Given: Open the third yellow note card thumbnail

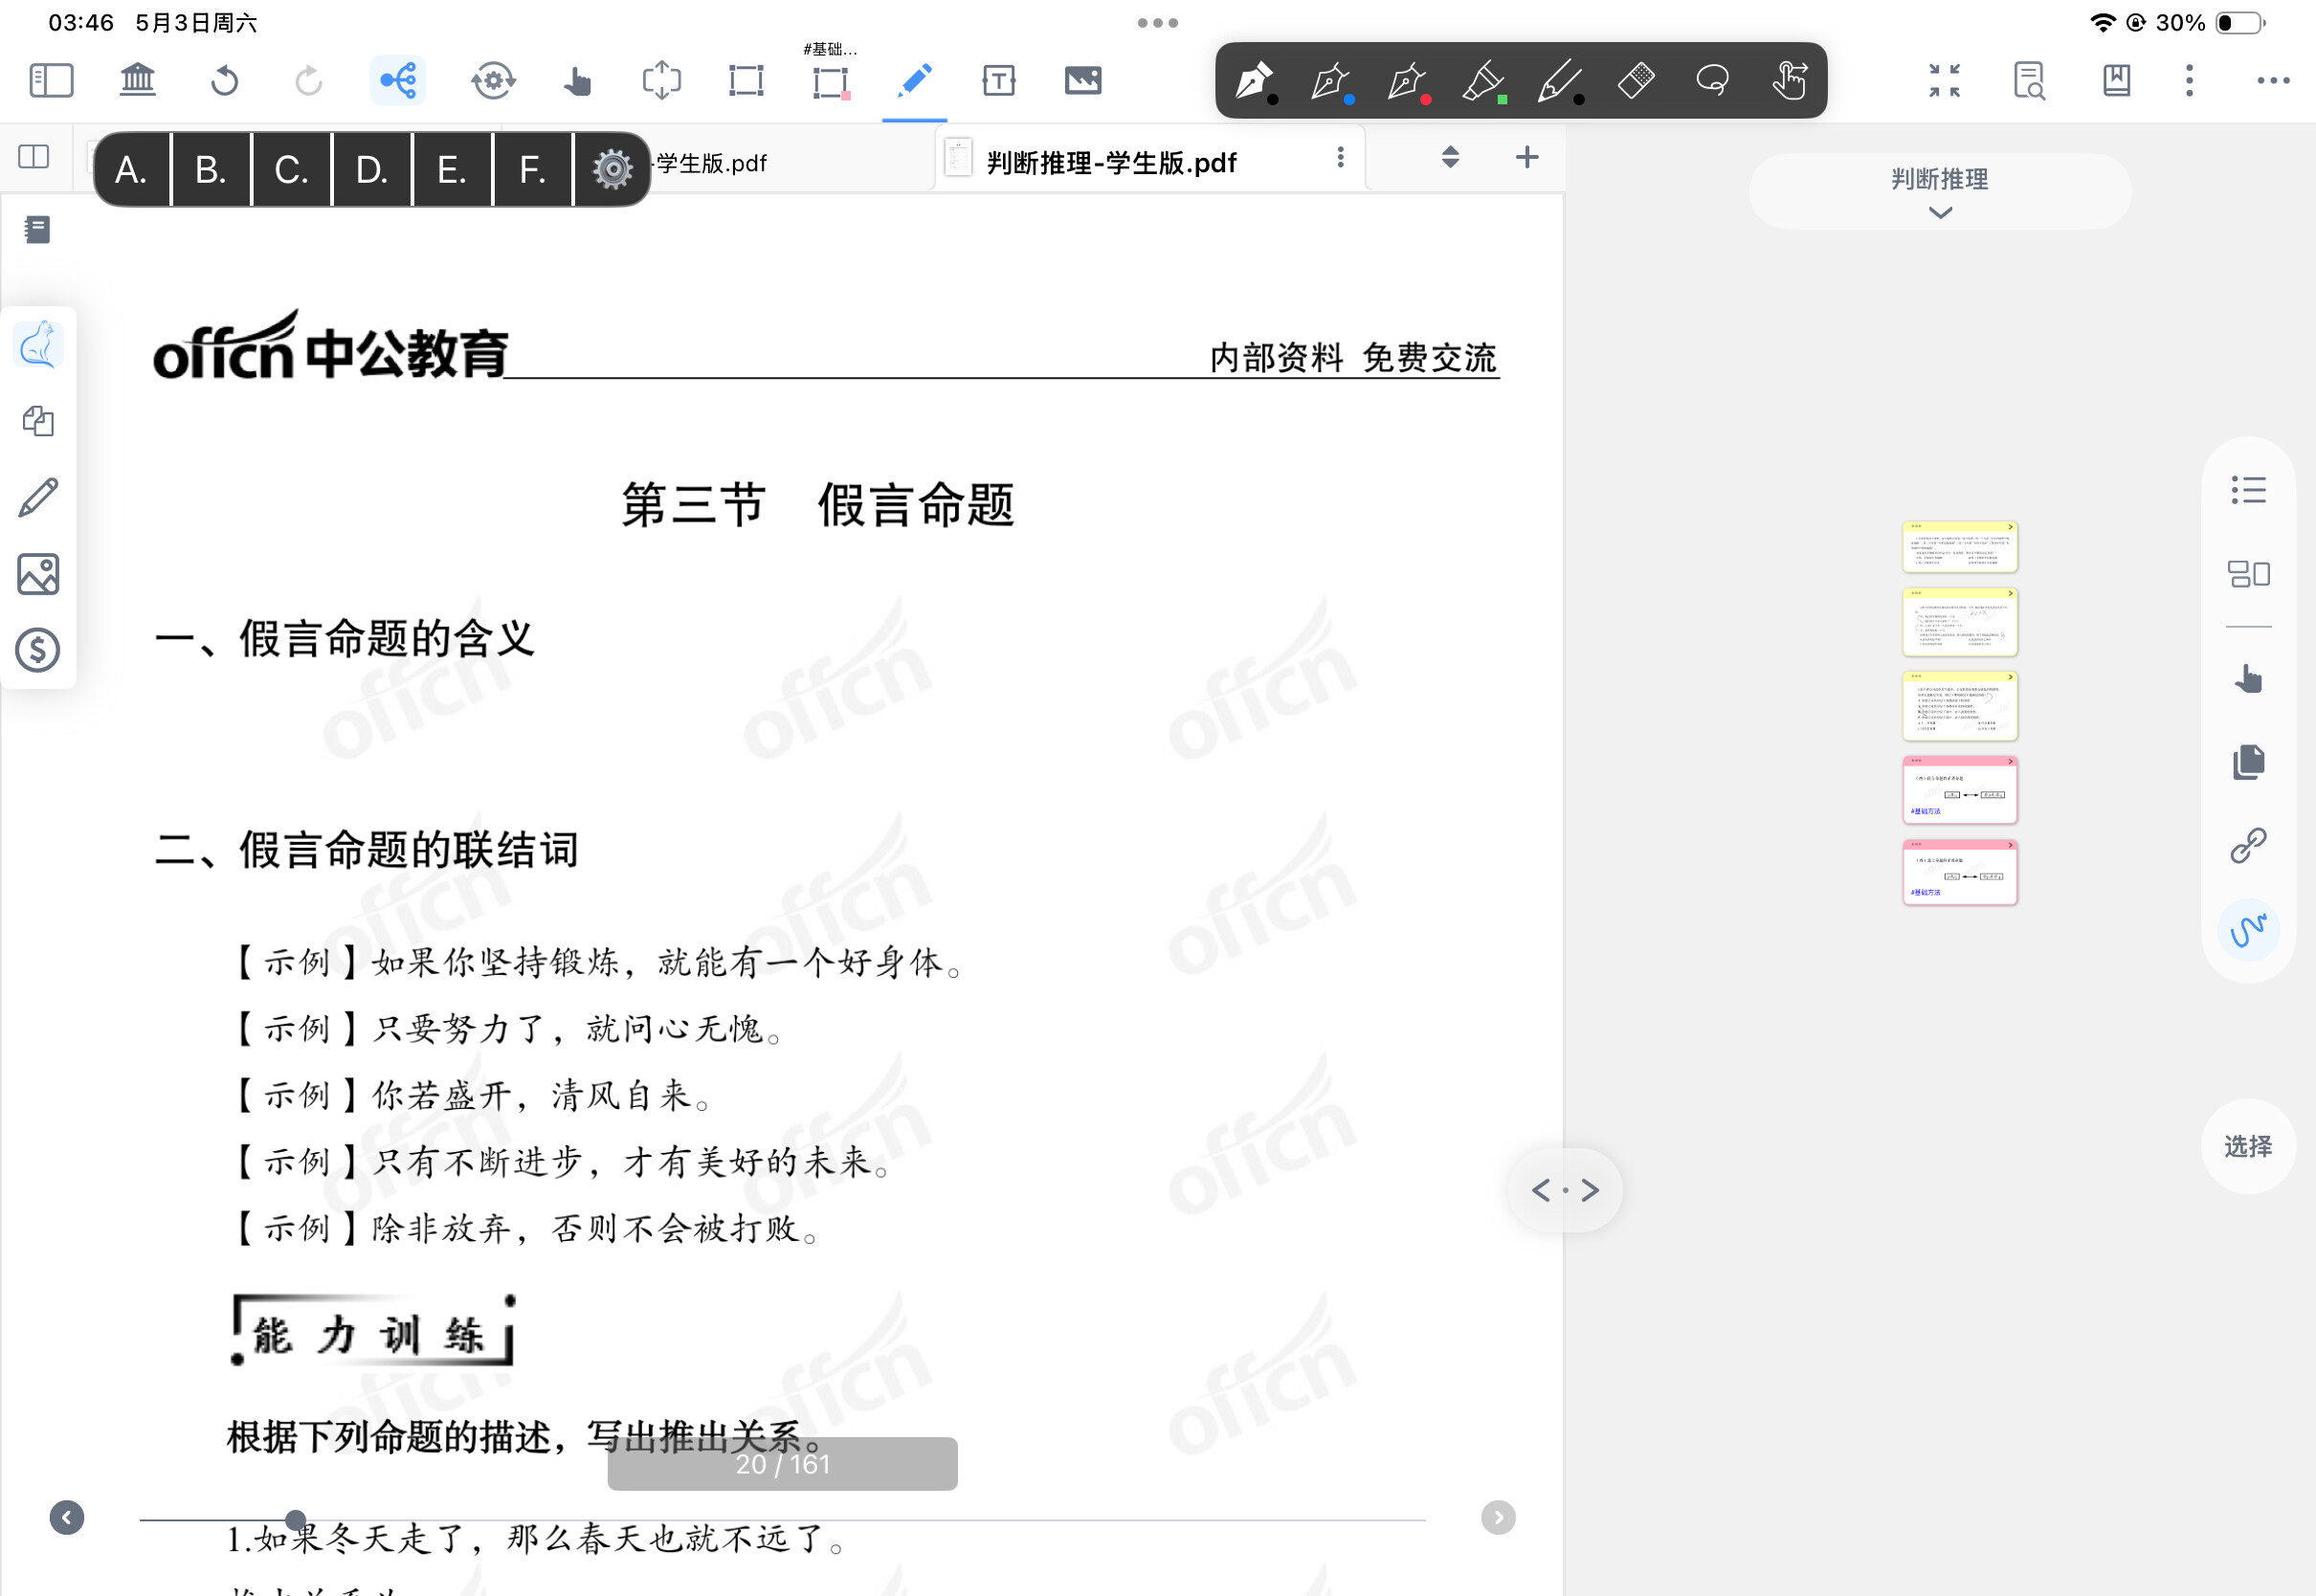Looking at the screenshot, I should click(x=1959, y=706).
